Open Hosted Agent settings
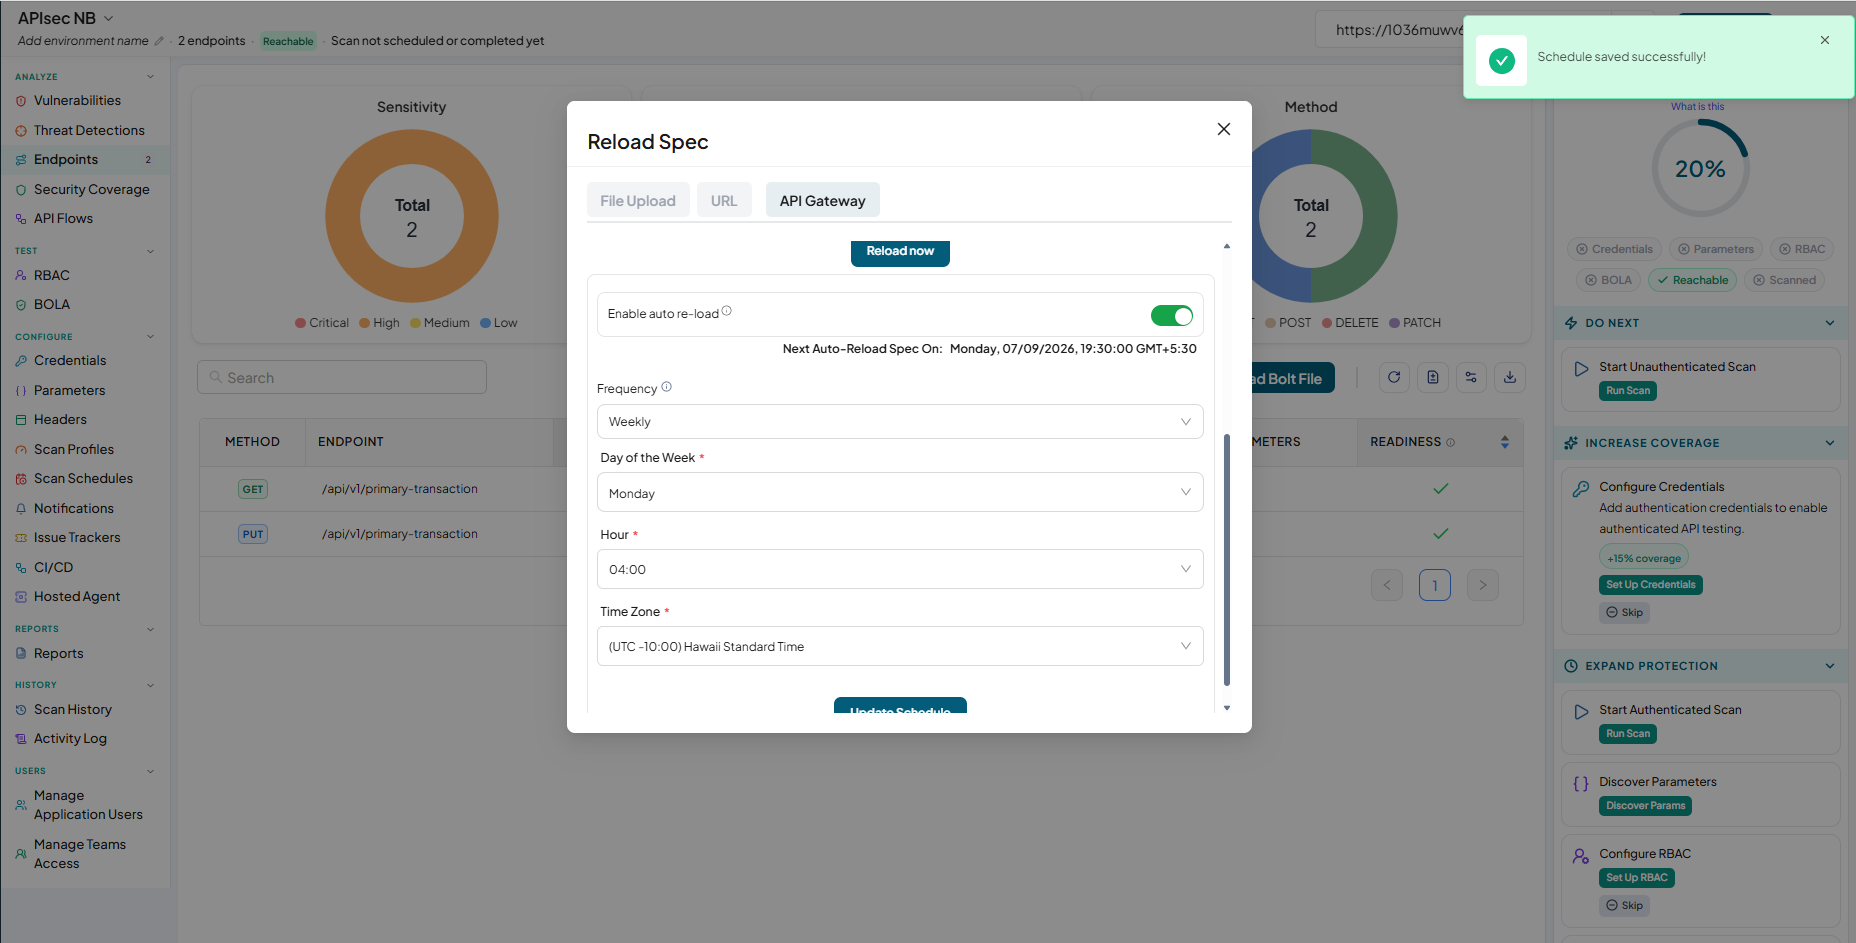Viewport: 1856px width, 943px height. pyautogui.click(x=76, y=596)
